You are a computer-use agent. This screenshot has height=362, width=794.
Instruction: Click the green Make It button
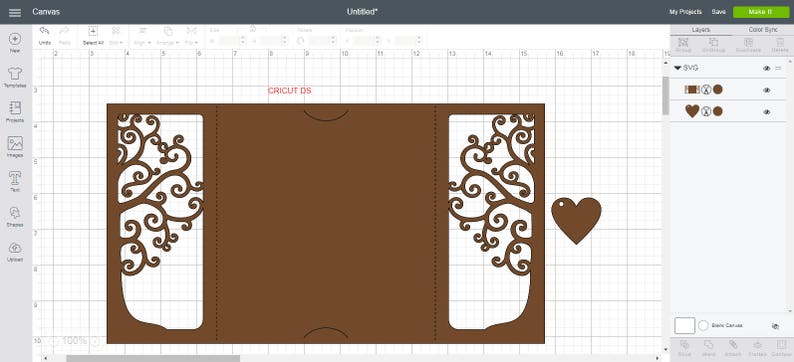pyautogui.click(x=760, y=12)
